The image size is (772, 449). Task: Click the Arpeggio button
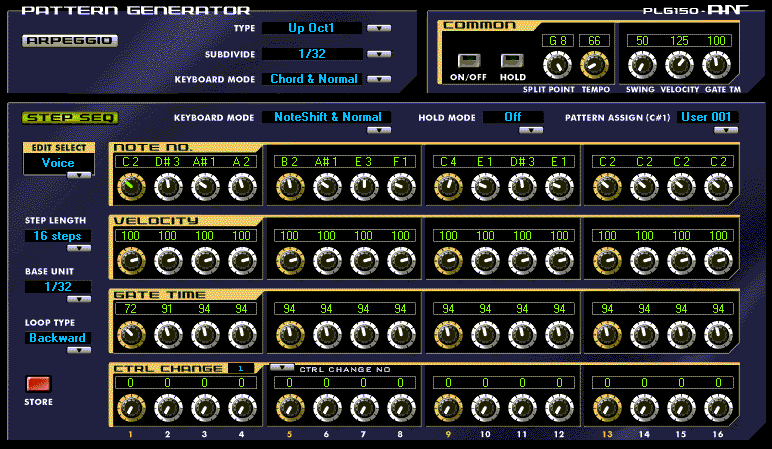click(70, 40)
